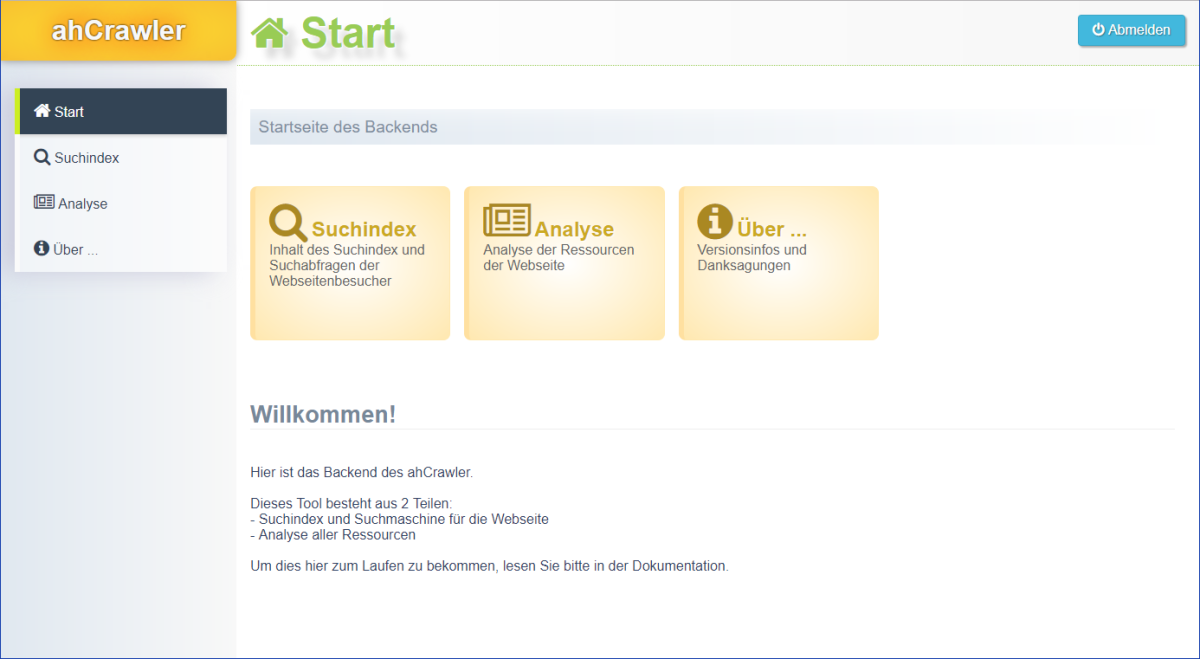
Task: Open the Suchindex tile heading
Action: coord(364,229)
